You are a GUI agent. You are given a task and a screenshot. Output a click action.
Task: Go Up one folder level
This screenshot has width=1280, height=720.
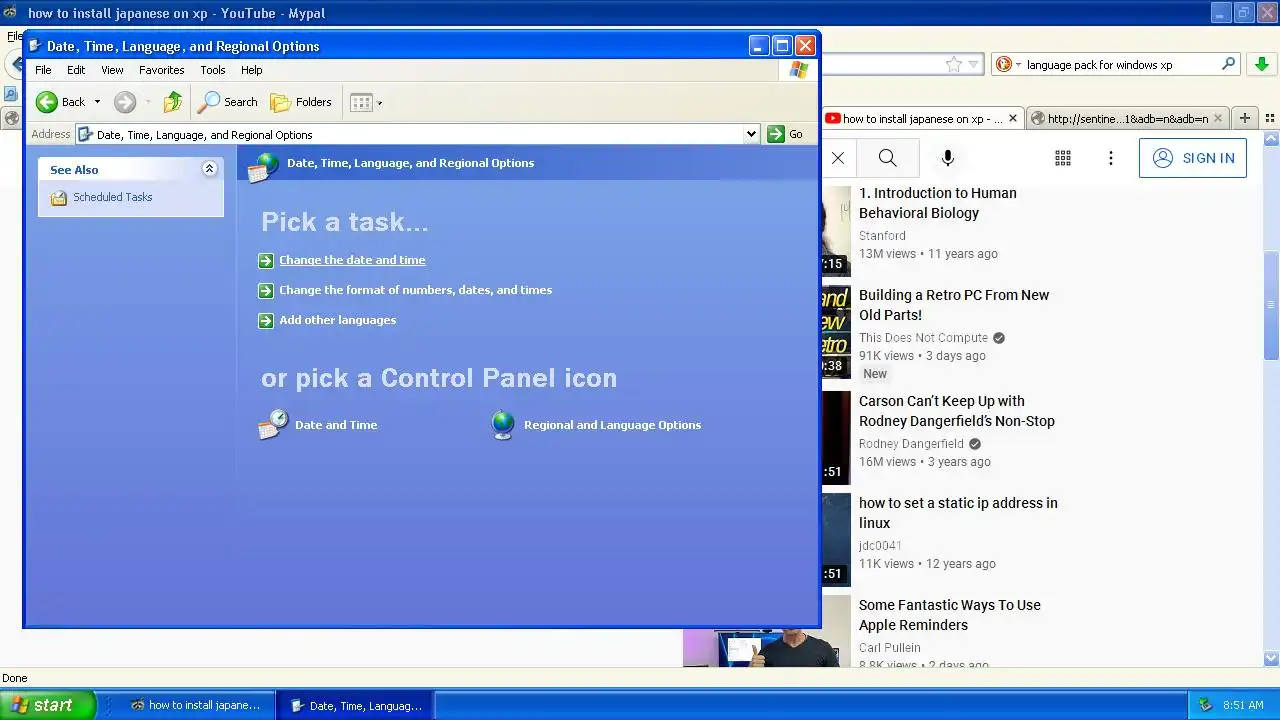click(x=173, y=102)
